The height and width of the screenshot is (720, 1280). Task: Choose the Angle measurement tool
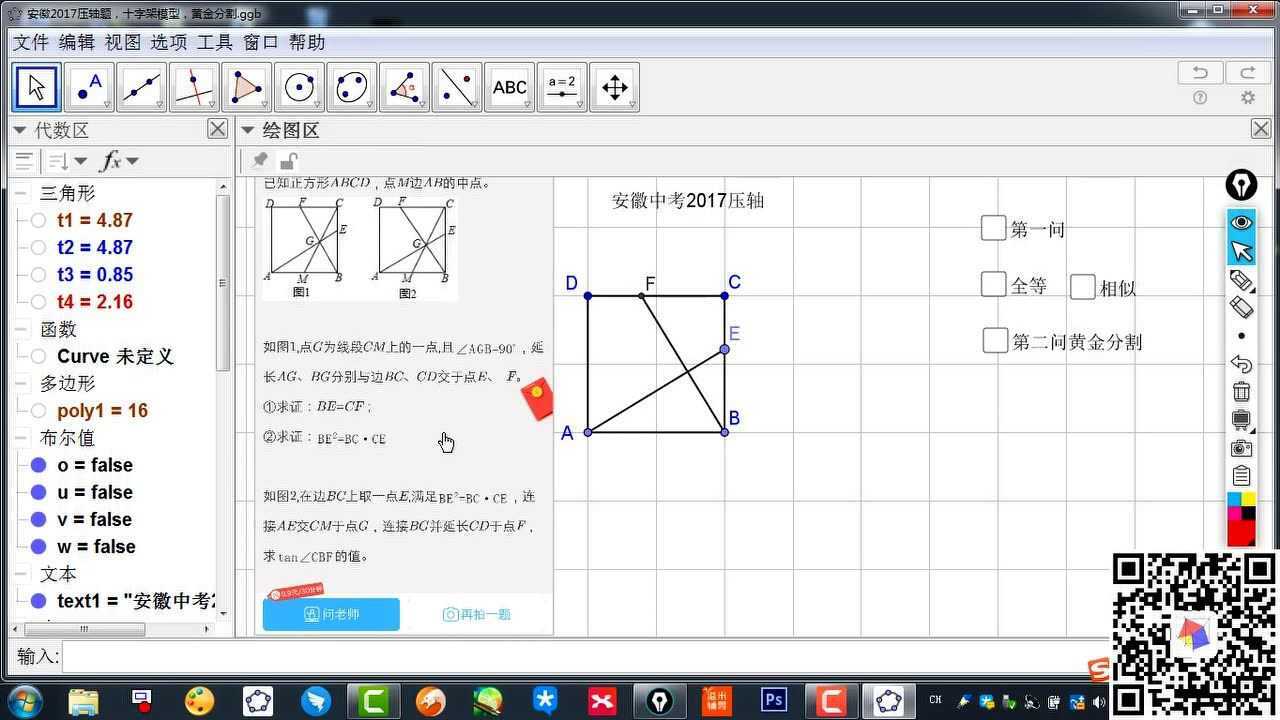click(404, 88)
